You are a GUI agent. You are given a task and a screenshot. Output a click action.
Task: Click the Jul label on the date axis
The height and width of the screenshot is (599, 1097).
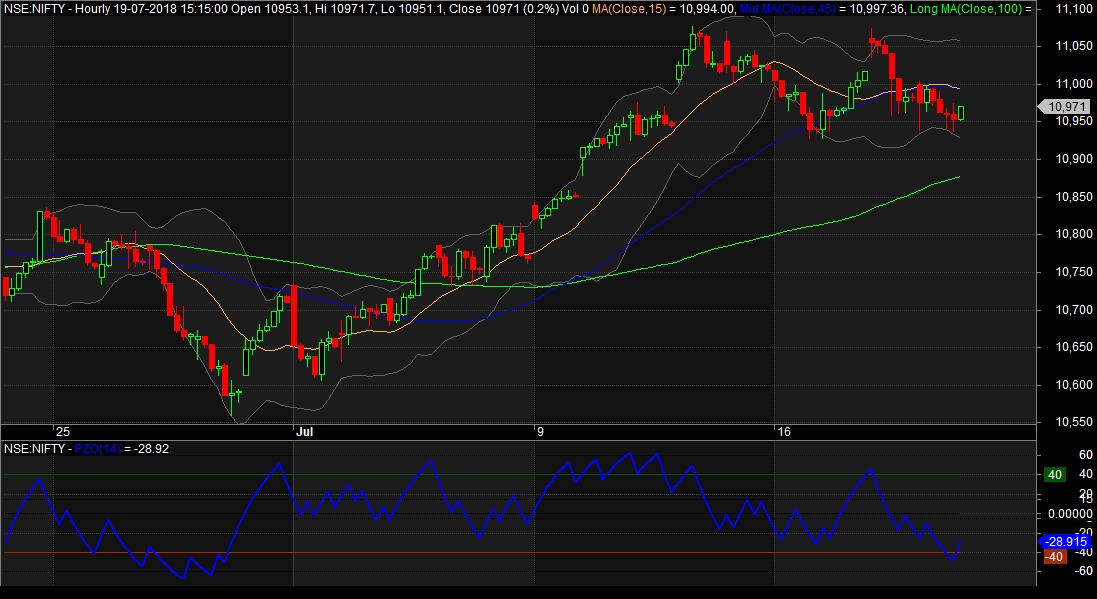click(304, 432)
